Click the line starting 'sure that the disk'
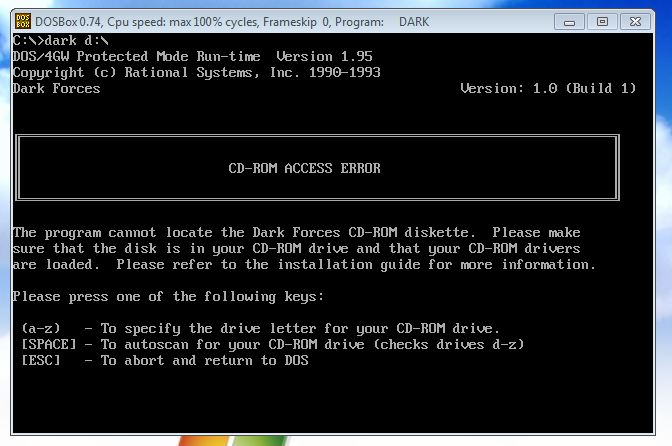This screenshot has width=672, height=446. click(296, 249)
